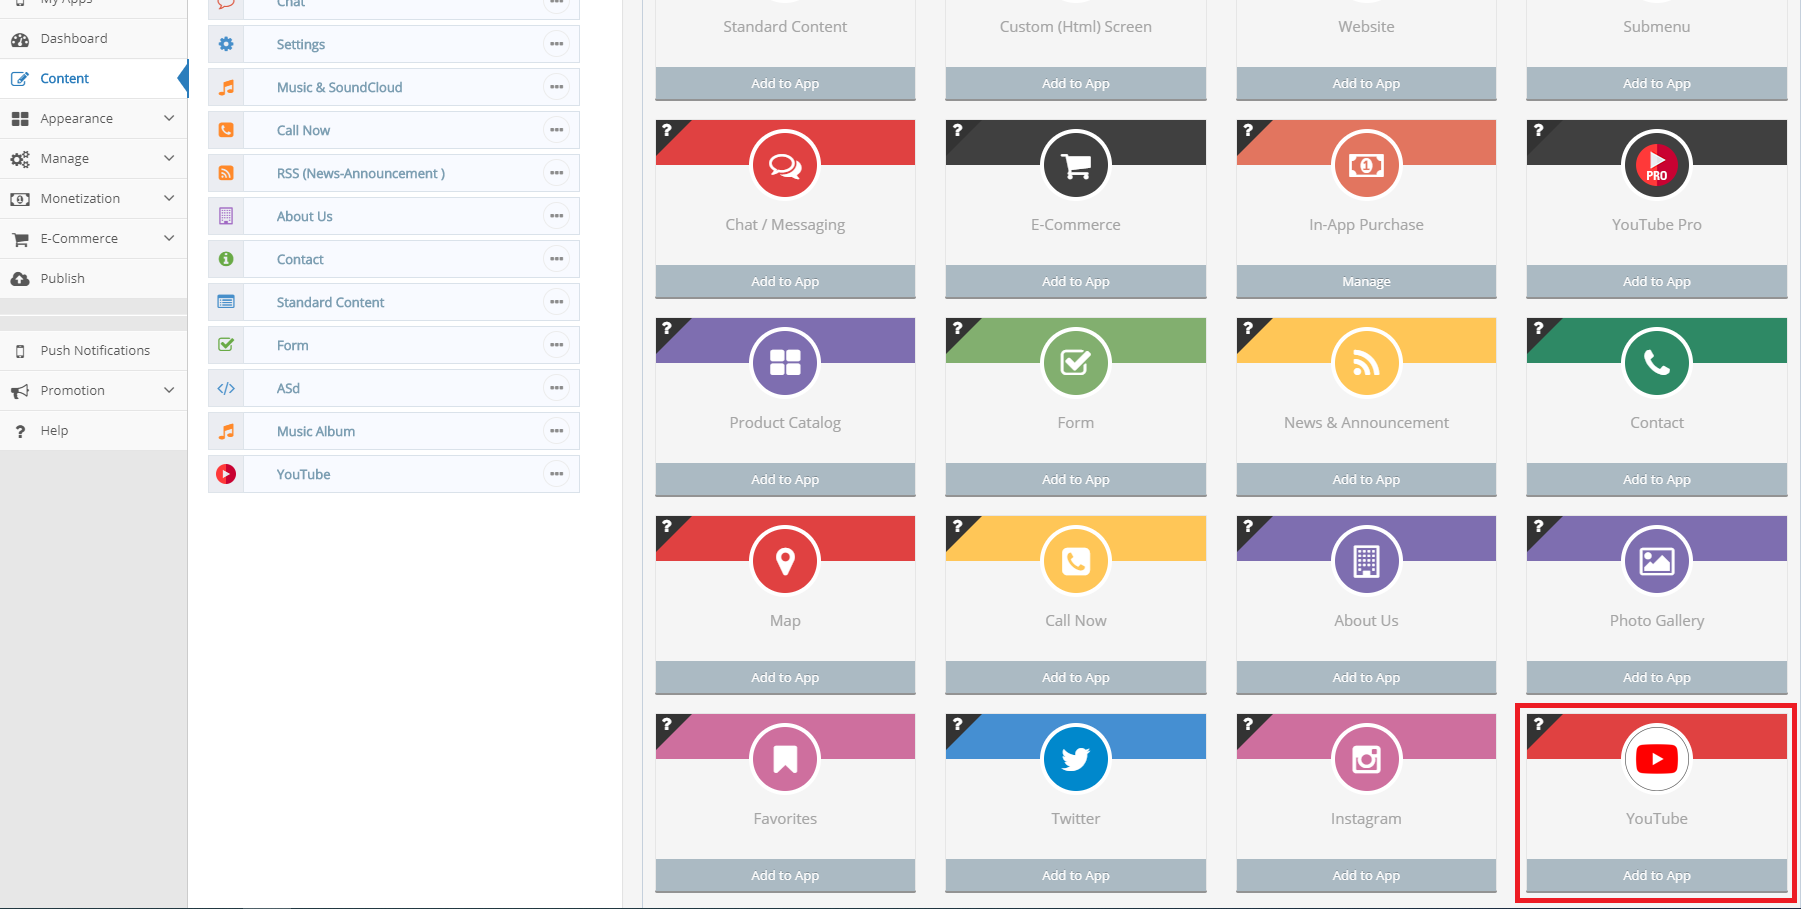Go to Dashboard in sidebar

[x=93, y=38]
